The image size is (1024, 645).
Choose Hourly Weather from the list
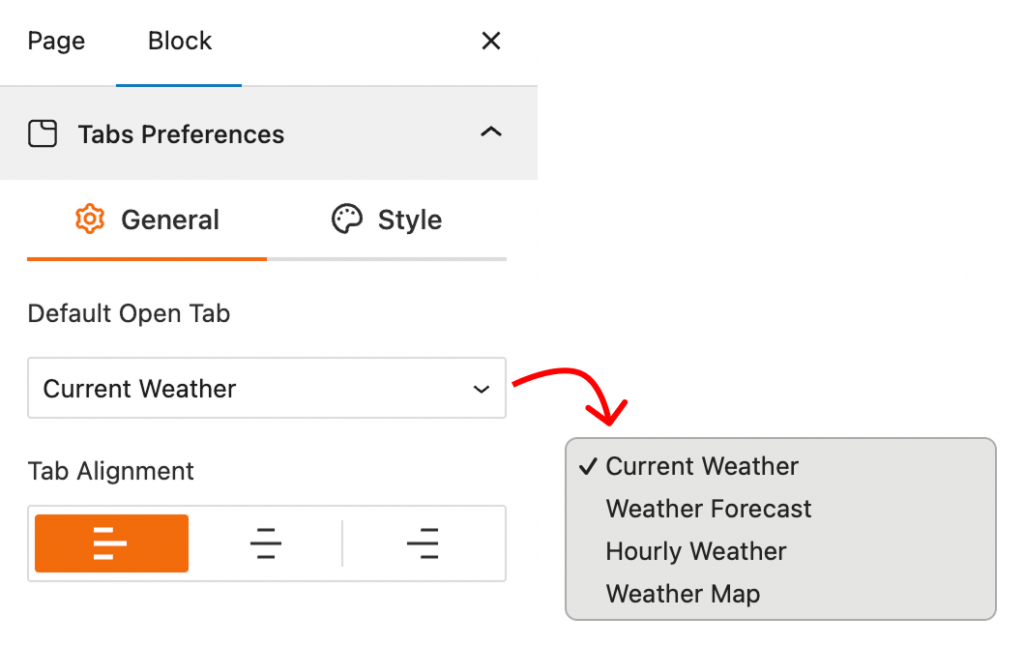click(x=696, y=551)
